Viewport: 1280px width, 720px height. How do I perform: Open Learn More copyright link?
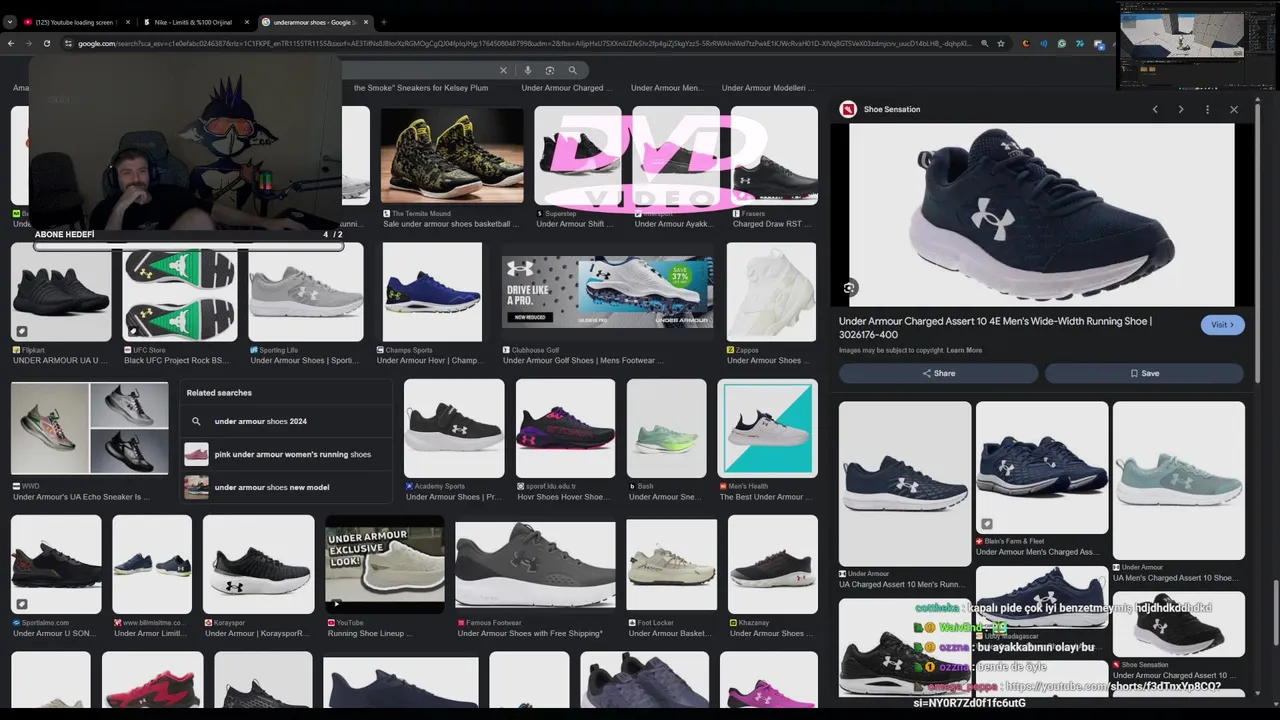(964, 350)
